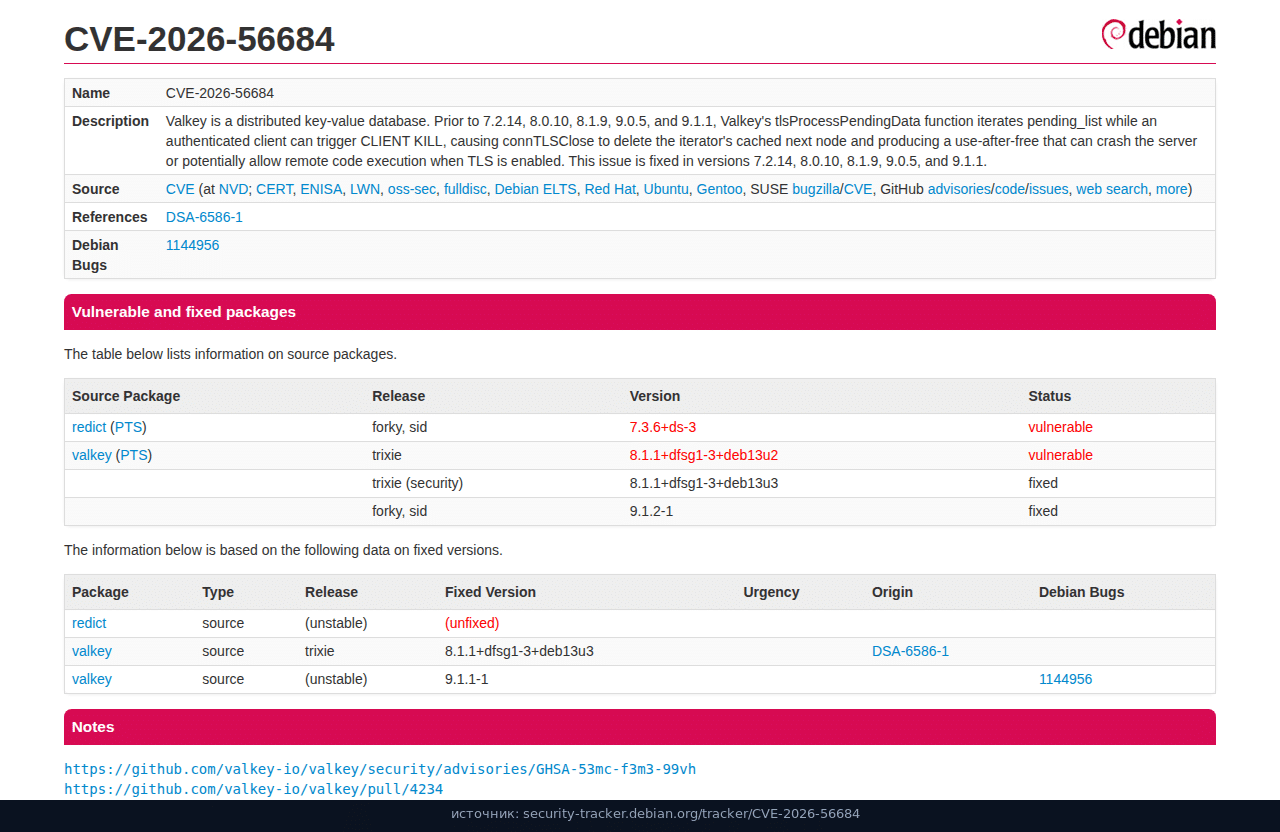
Task: Open the GitHub issues link
Action: (x=1049, y=189)
